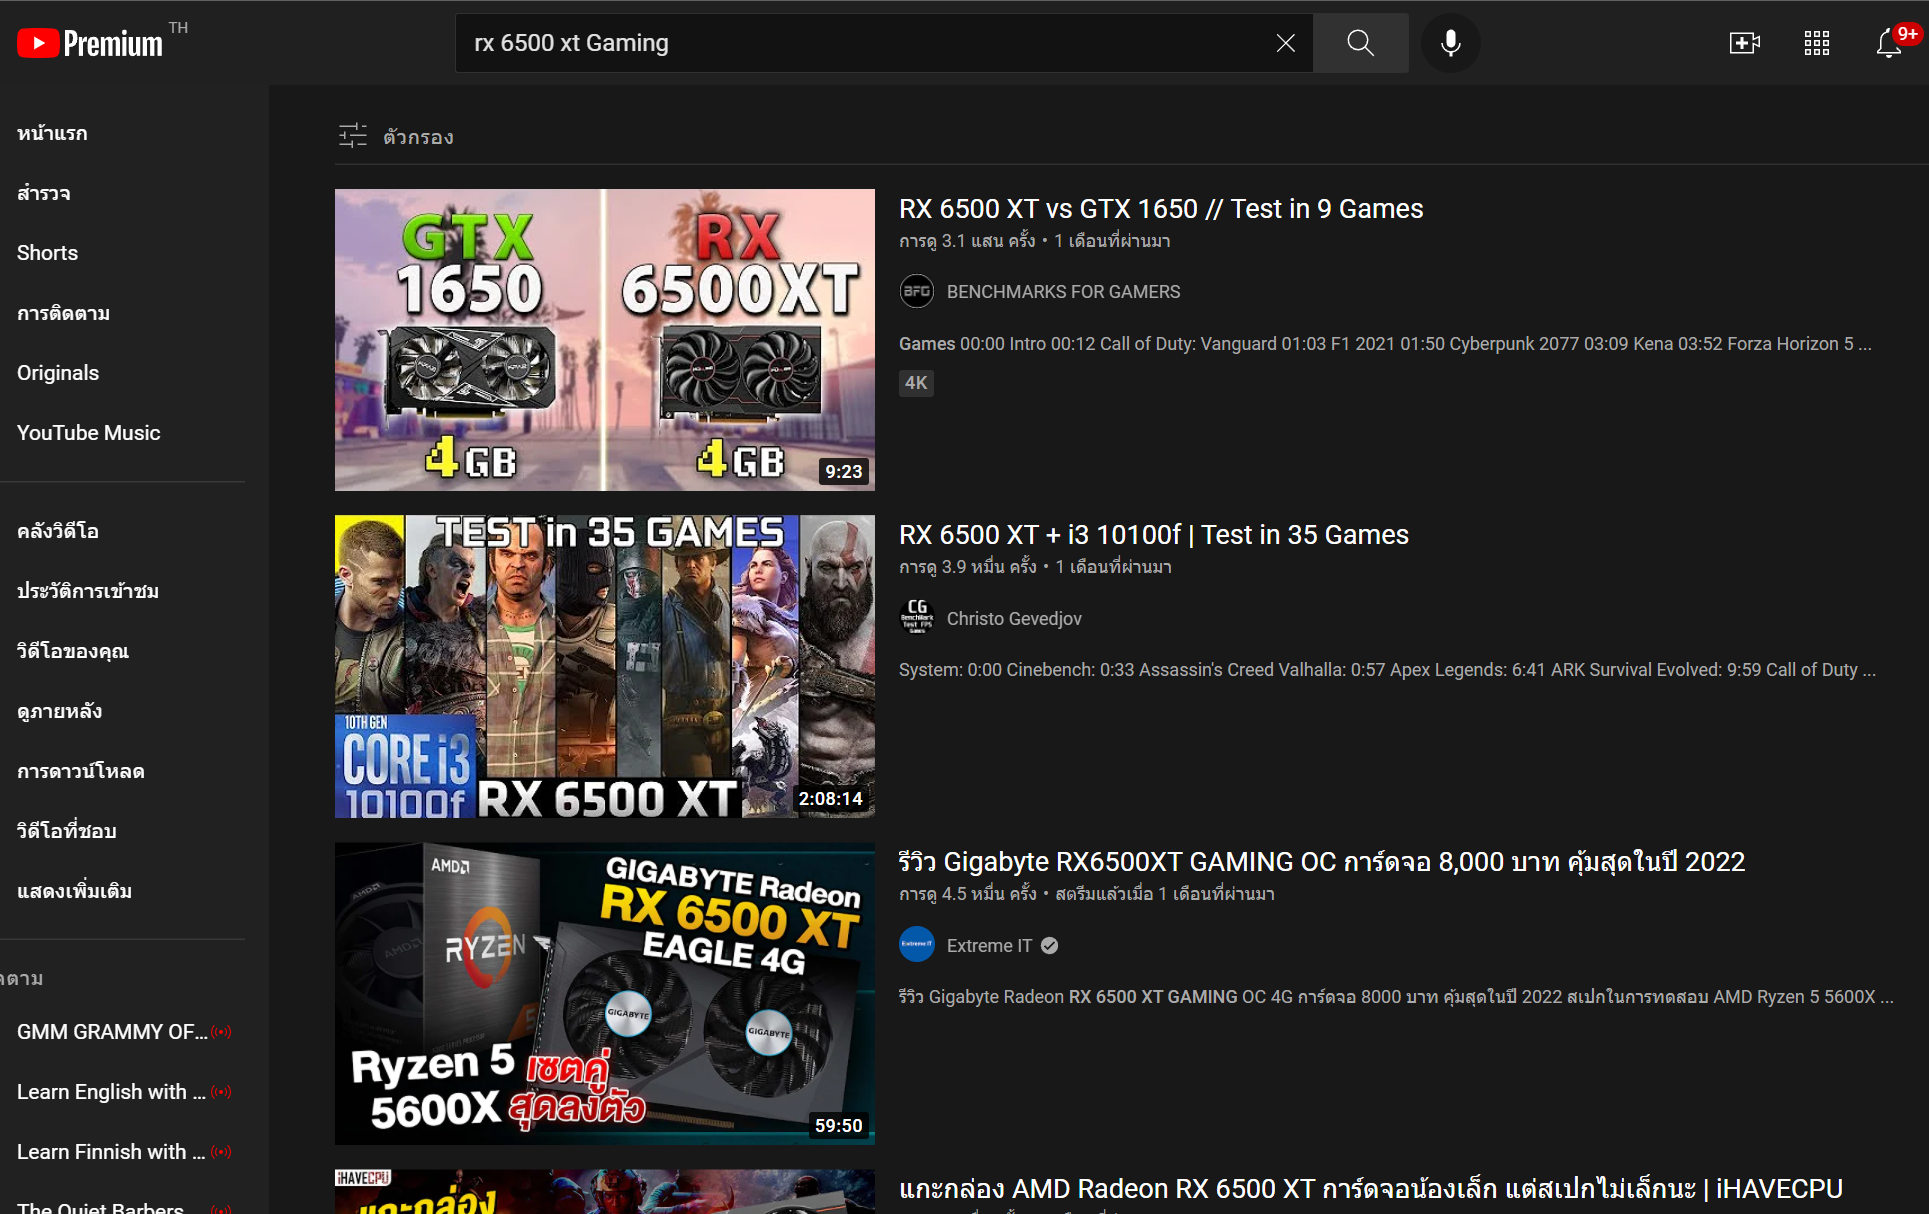Open title รีวิว Gigabyte RX6500XT GAMING OC
Viewport: 1929px width, 1214px height.
1320,861
